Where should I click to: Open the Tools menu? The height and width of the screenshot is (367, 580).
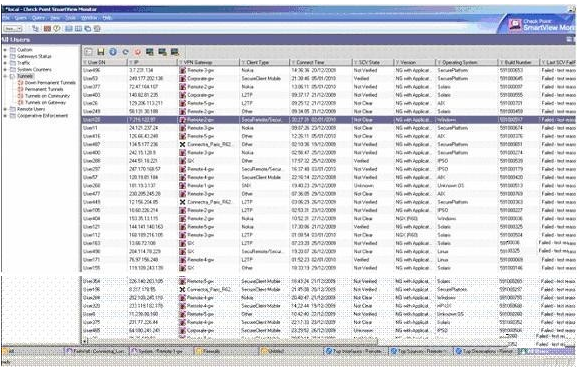click(x=70, y=18)
